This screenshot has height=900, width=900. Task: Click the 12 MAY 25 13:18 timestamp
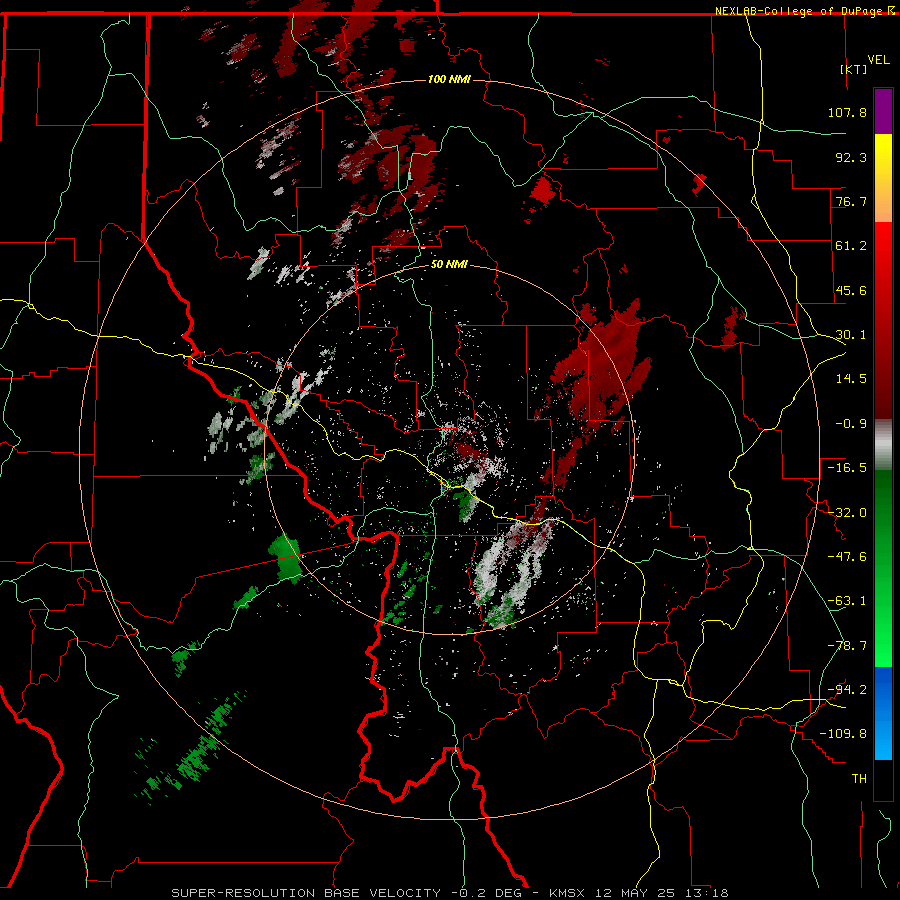point(662,893)
